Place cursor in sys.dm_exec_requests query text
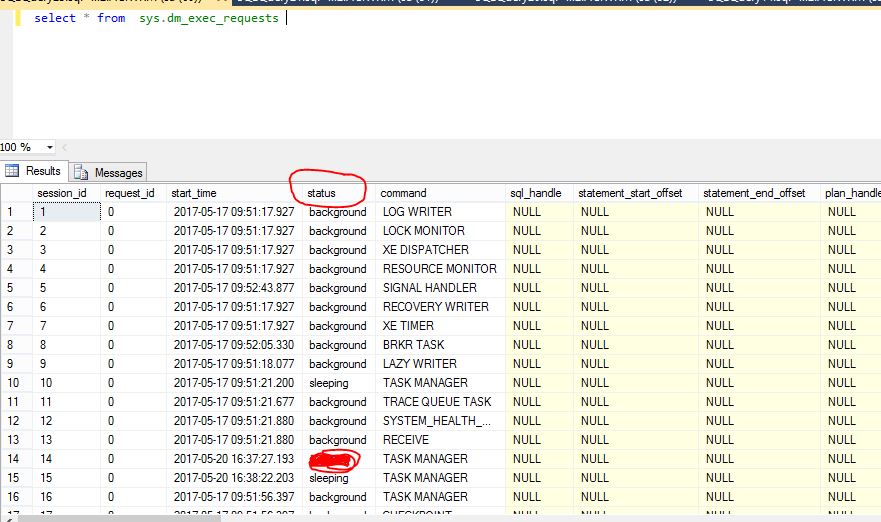881x522 pixels. coord(208,18)
